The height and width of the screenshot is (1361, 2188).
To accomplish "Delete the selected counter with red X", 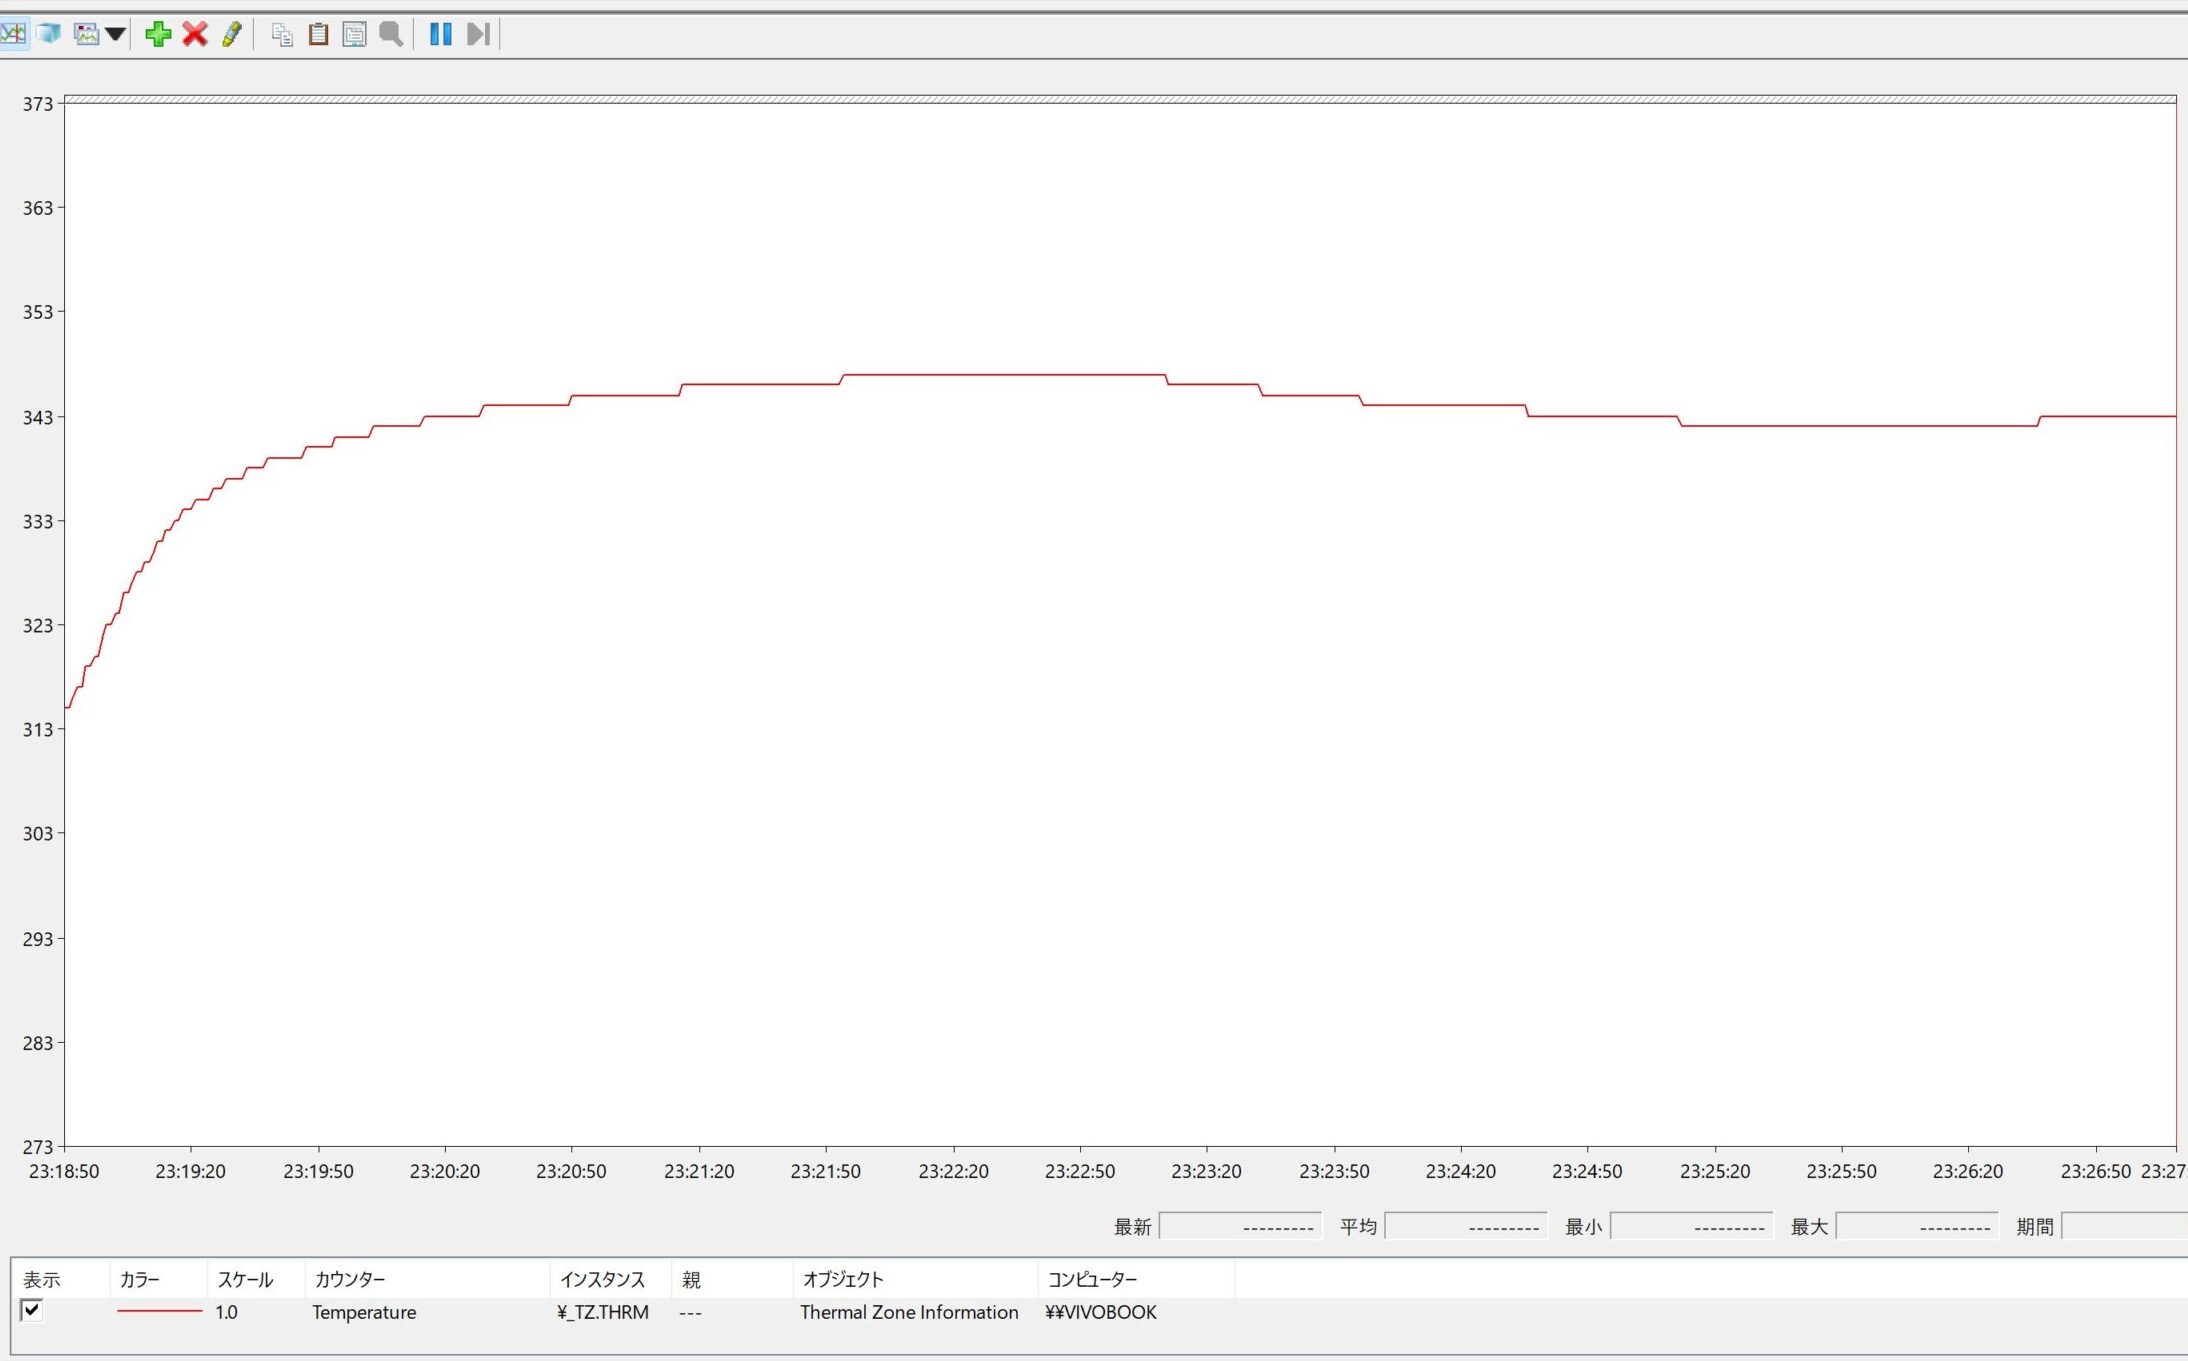I will pyautogui.click(x=195, y=34).
